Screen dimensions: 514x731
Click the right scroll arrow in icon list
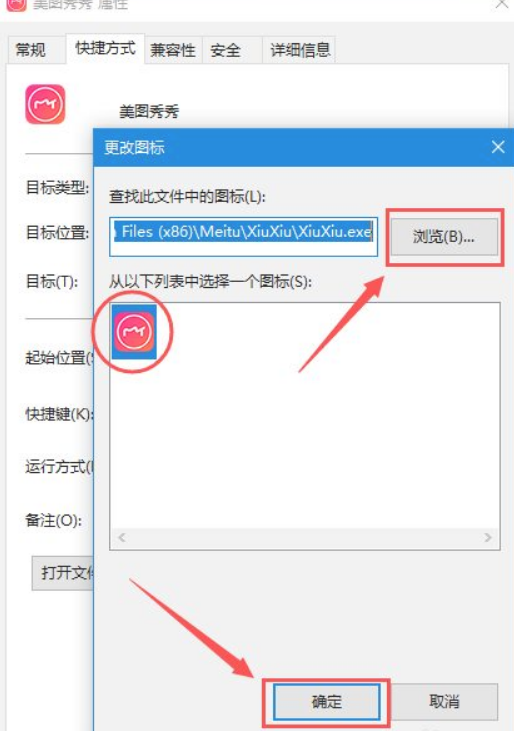pos(488,538)
